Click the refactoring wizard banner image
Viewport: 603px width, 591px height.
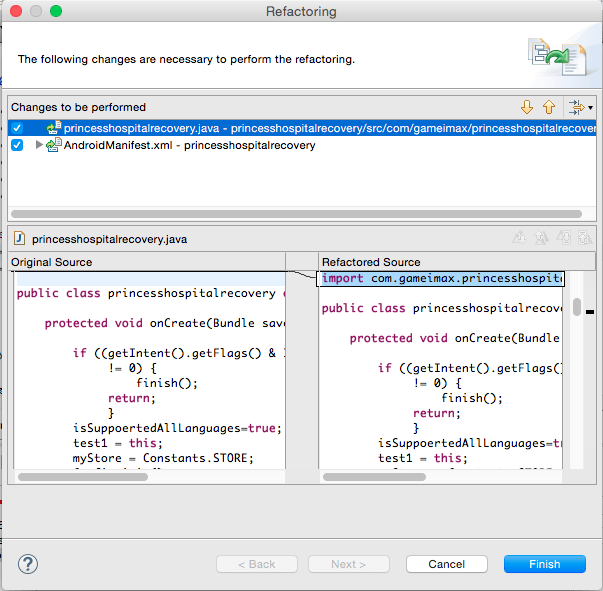pyautogui.click(x=558, y=57)
